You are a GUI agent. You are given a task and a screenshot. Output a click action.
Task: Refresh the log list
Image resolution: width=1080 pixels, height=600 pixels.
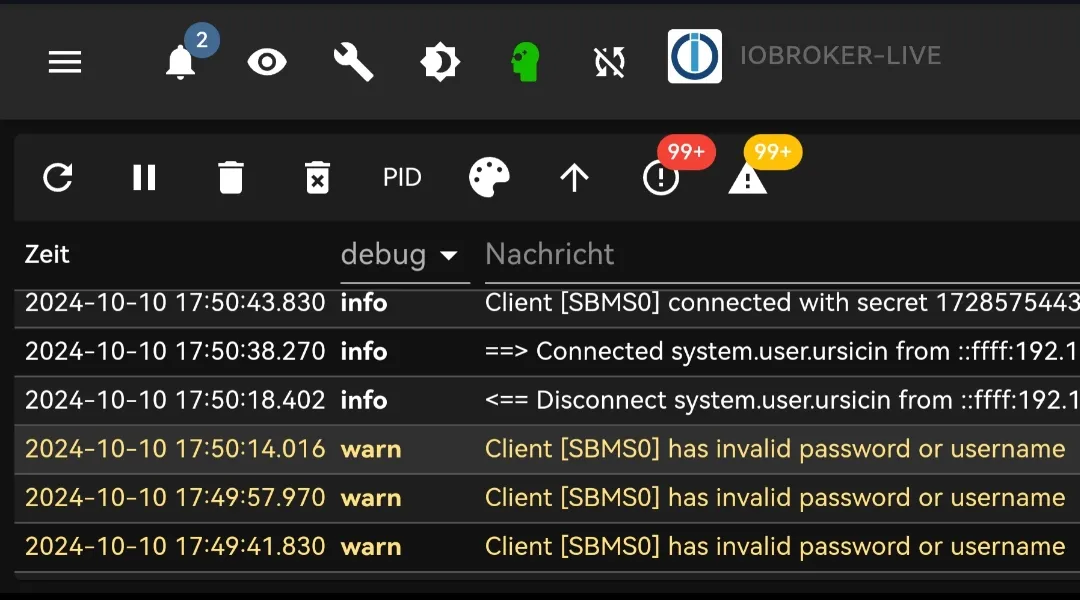[x=58, y=178]
